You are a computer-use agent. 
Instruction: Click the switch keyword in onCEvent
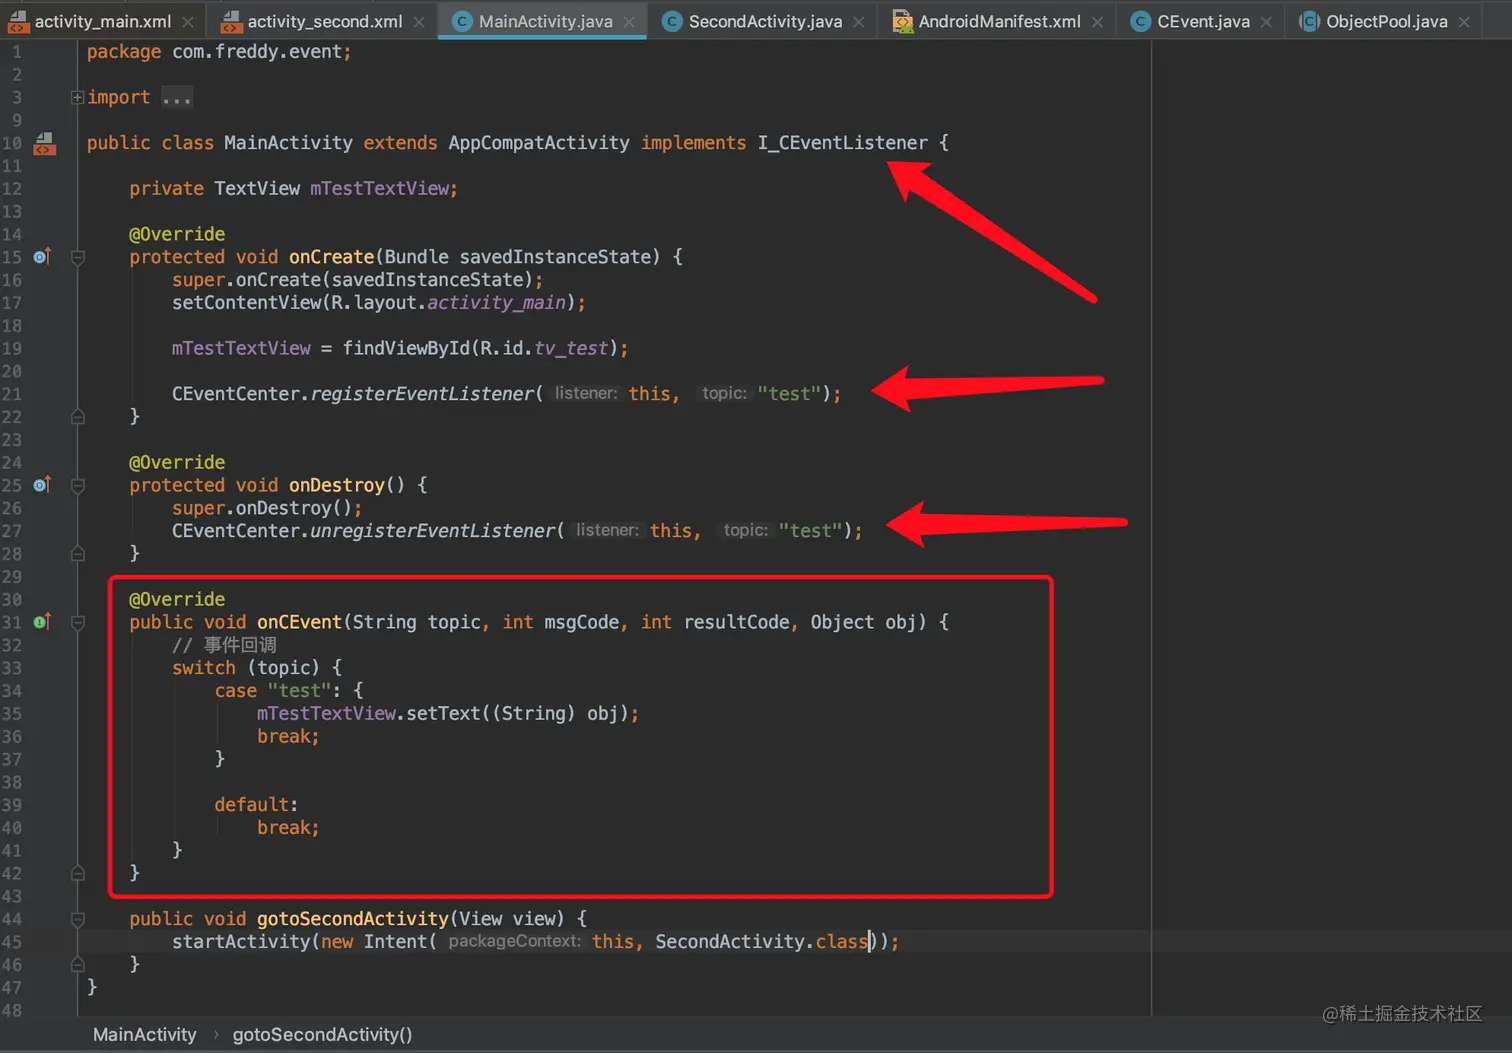click(x=204, y=668)
